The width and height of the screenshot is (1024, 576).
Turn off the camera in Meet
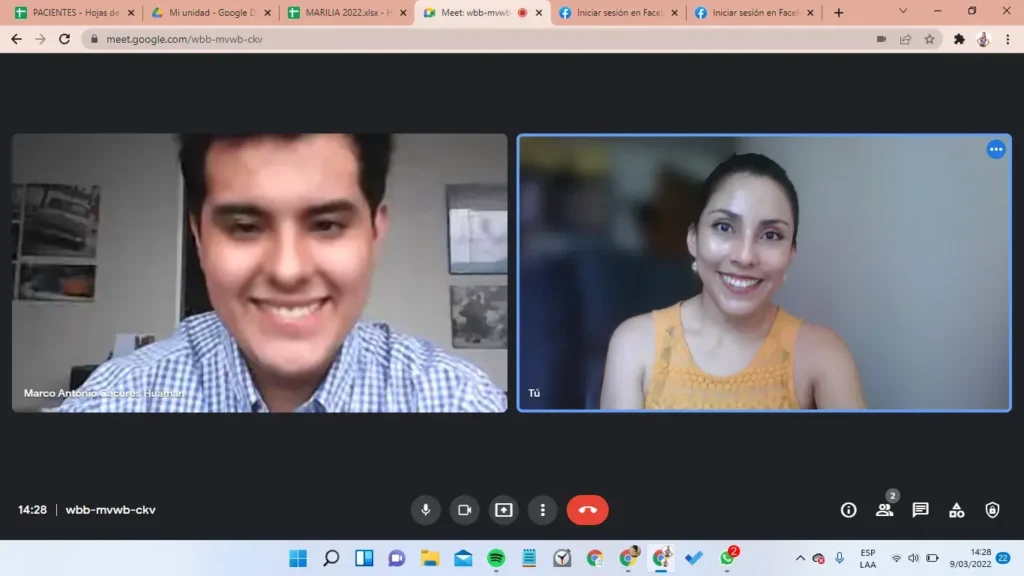464,510
